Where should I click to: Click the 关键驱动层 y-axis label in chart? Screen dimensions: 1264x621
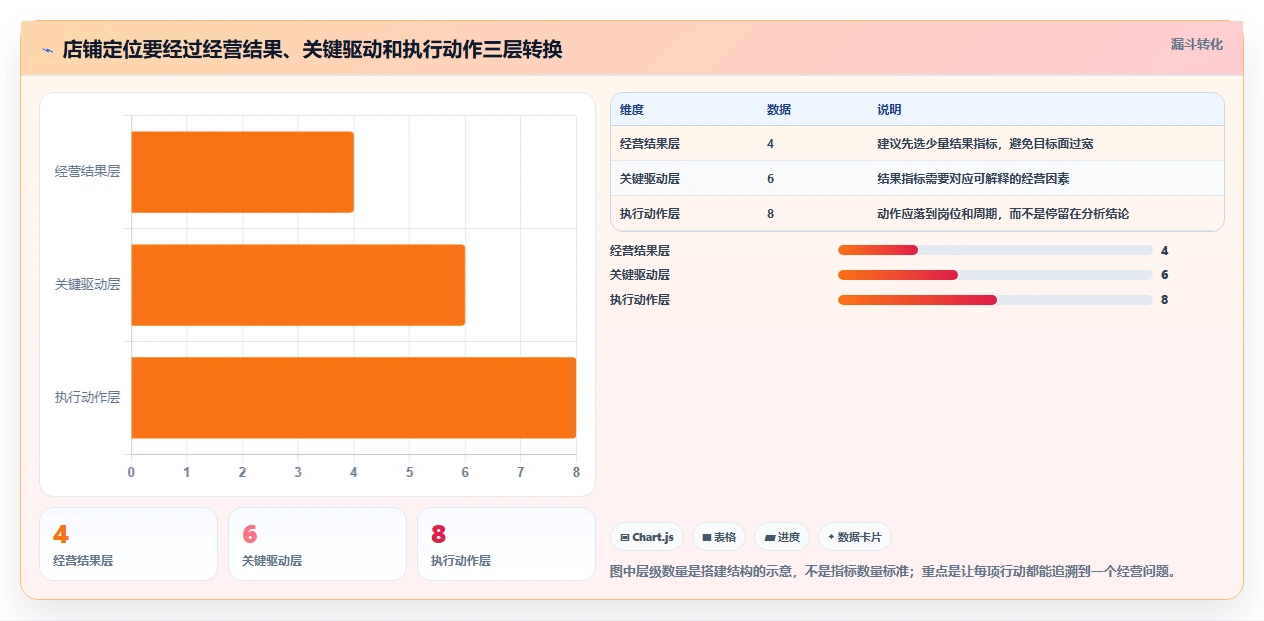point(87,285)
